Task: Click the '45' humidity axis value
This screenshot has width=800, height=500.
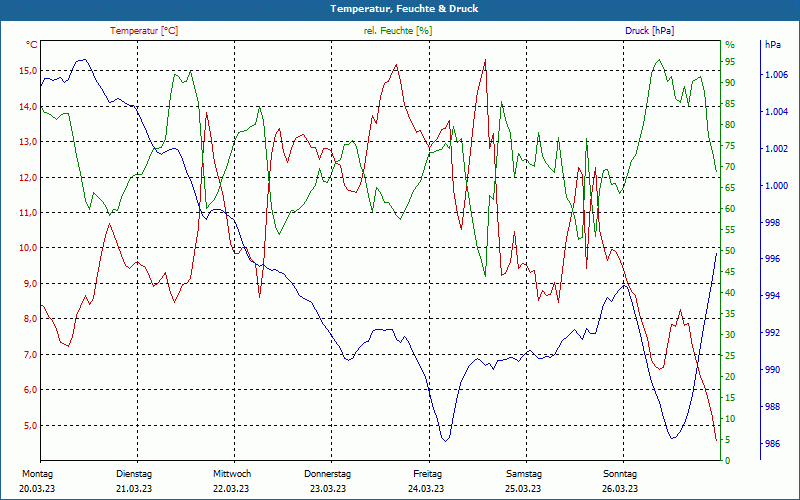Action: pyautogui.click(x=730, y=272)
